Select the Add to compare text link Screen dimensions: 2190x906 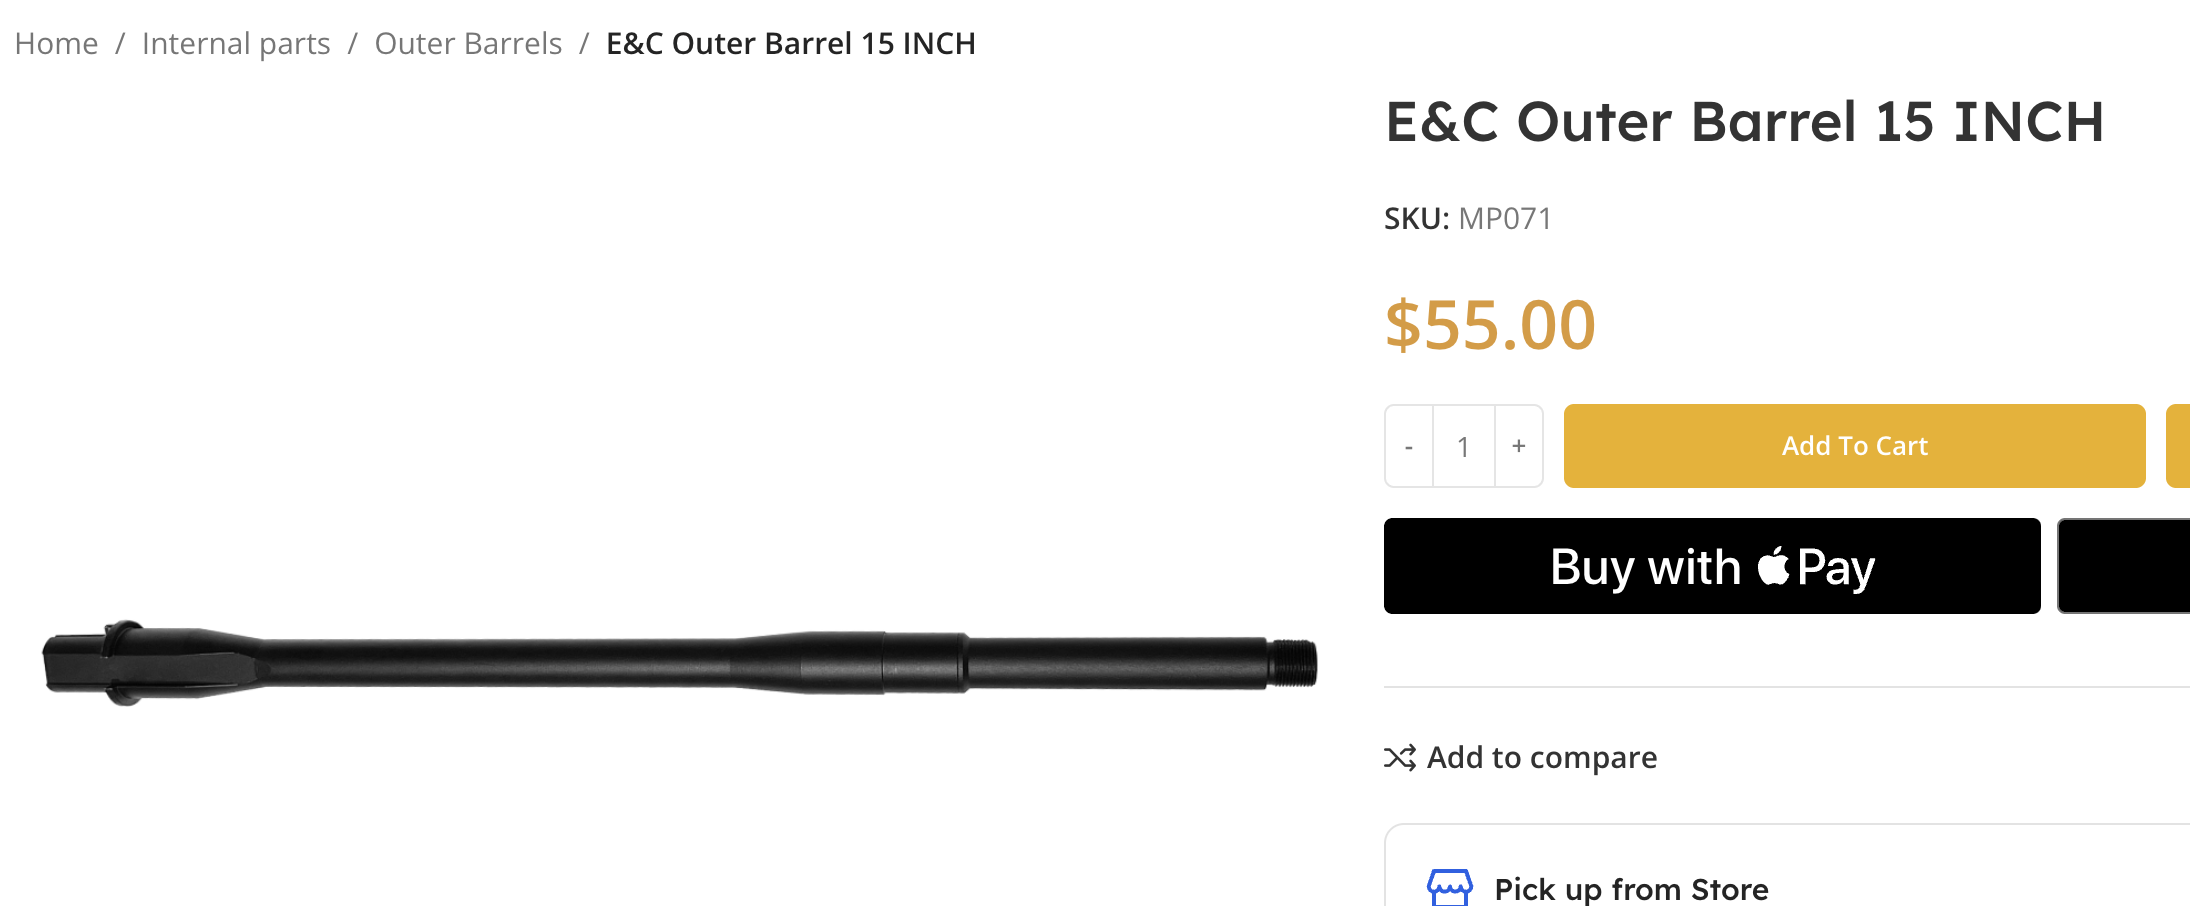tap(1541, 758)
